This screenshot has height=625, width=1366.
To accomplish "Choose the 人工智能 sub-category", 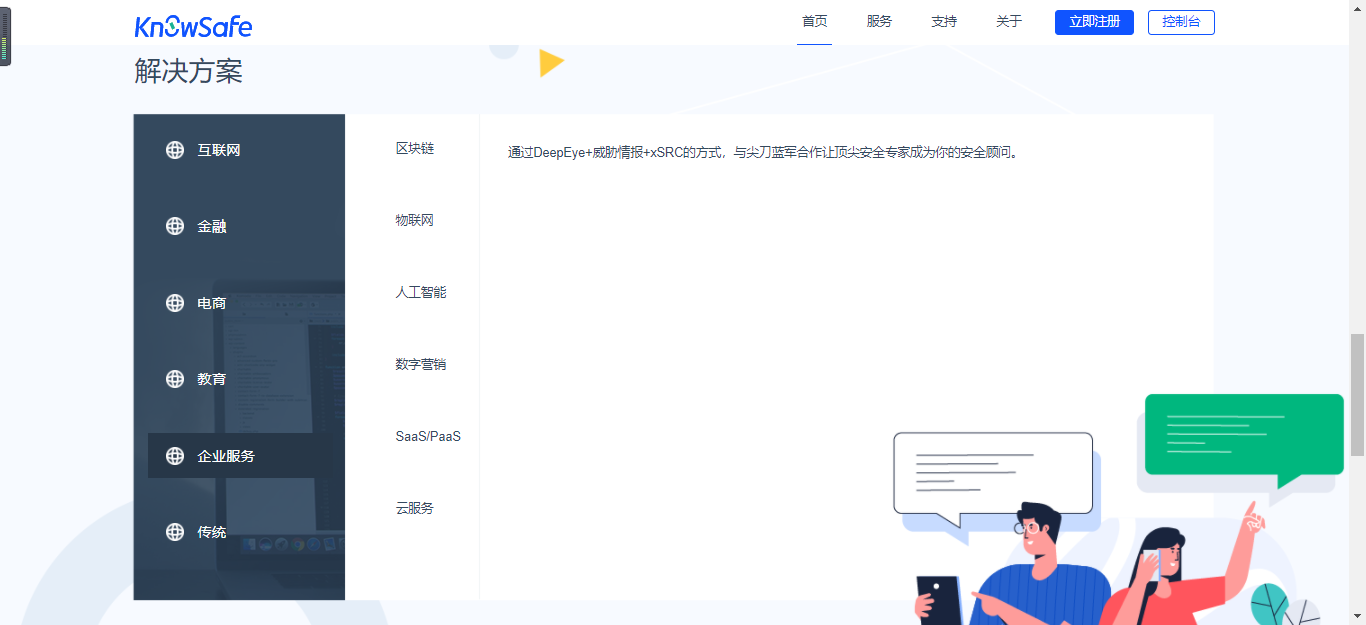I will click(x=421, y=292).
